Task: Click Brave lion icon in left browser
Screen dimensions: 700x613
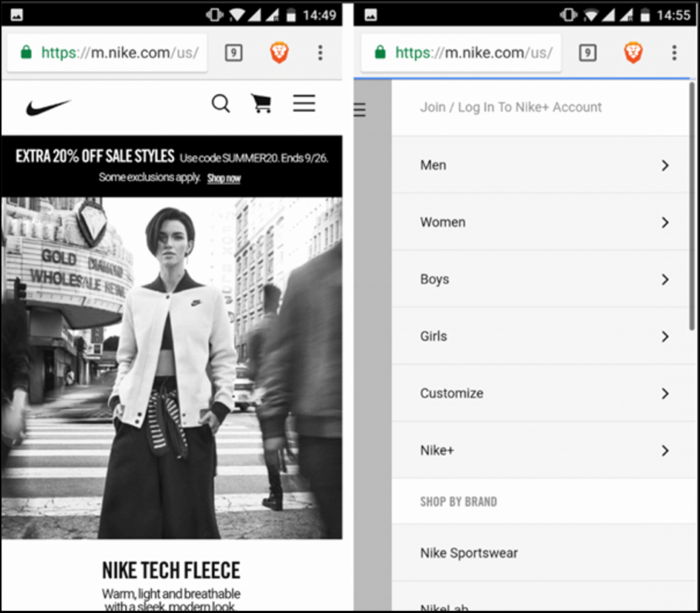Action: coord(279,53)
